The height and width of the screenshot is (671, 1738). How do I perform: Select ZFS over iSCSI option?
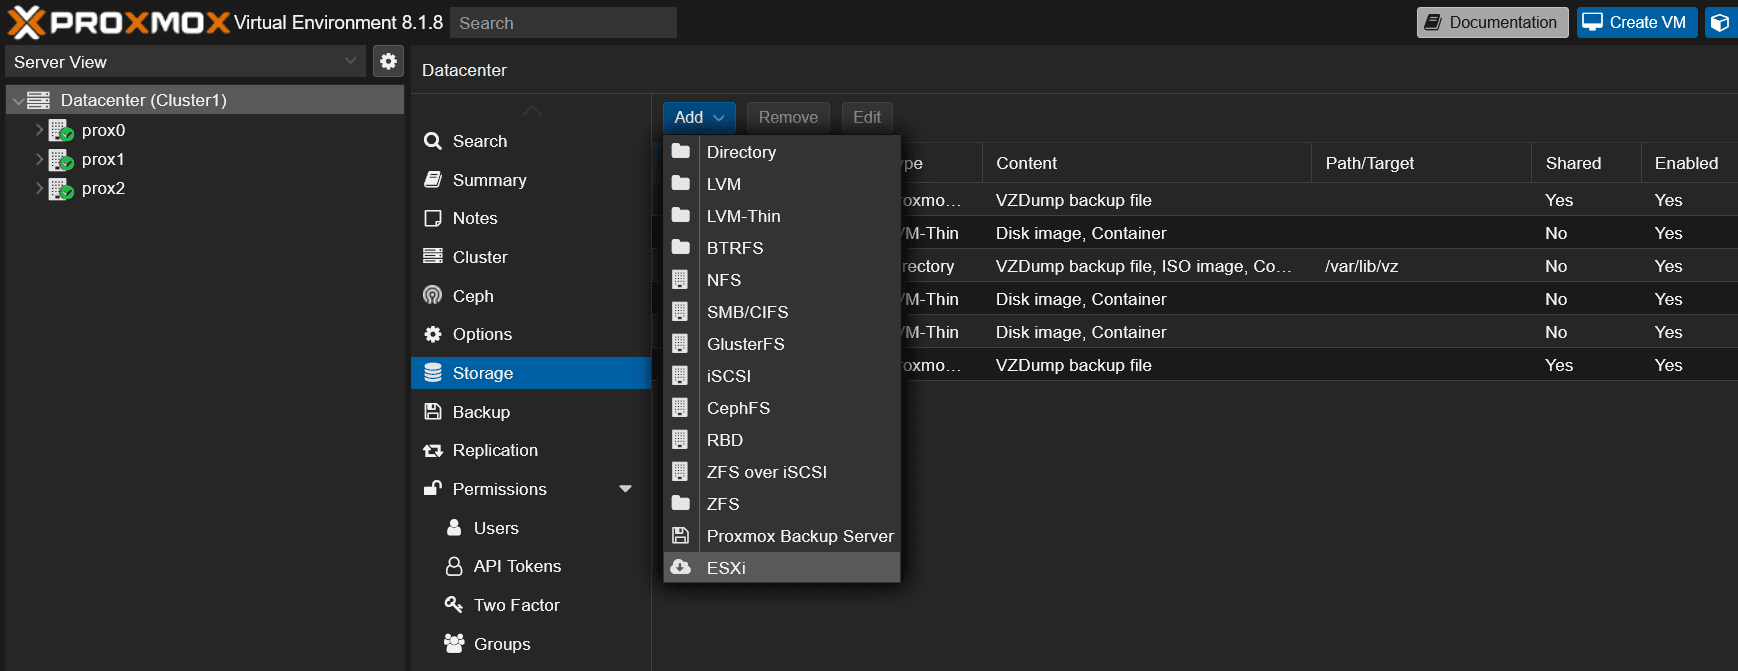(782, 472)
